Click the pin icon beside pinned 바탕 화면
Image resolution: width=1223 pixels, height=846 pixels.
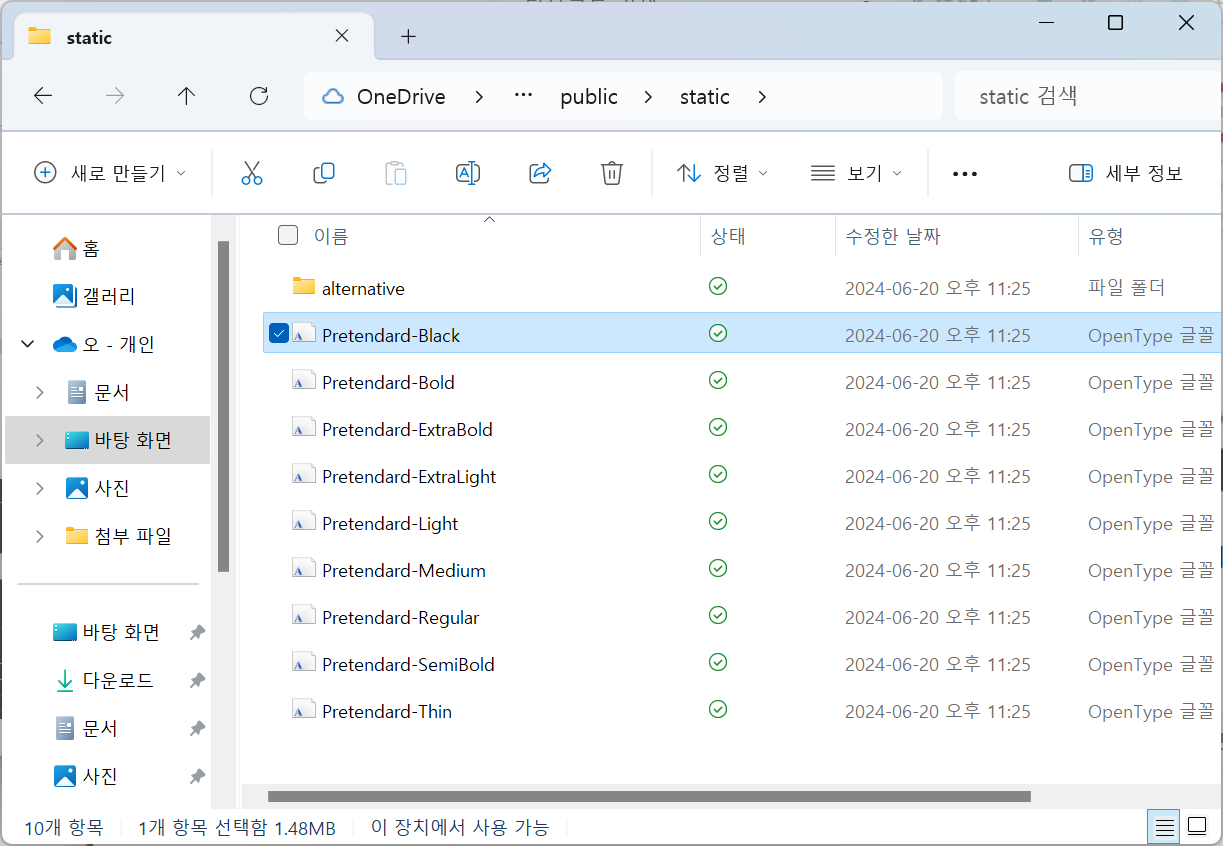point(197,633)
